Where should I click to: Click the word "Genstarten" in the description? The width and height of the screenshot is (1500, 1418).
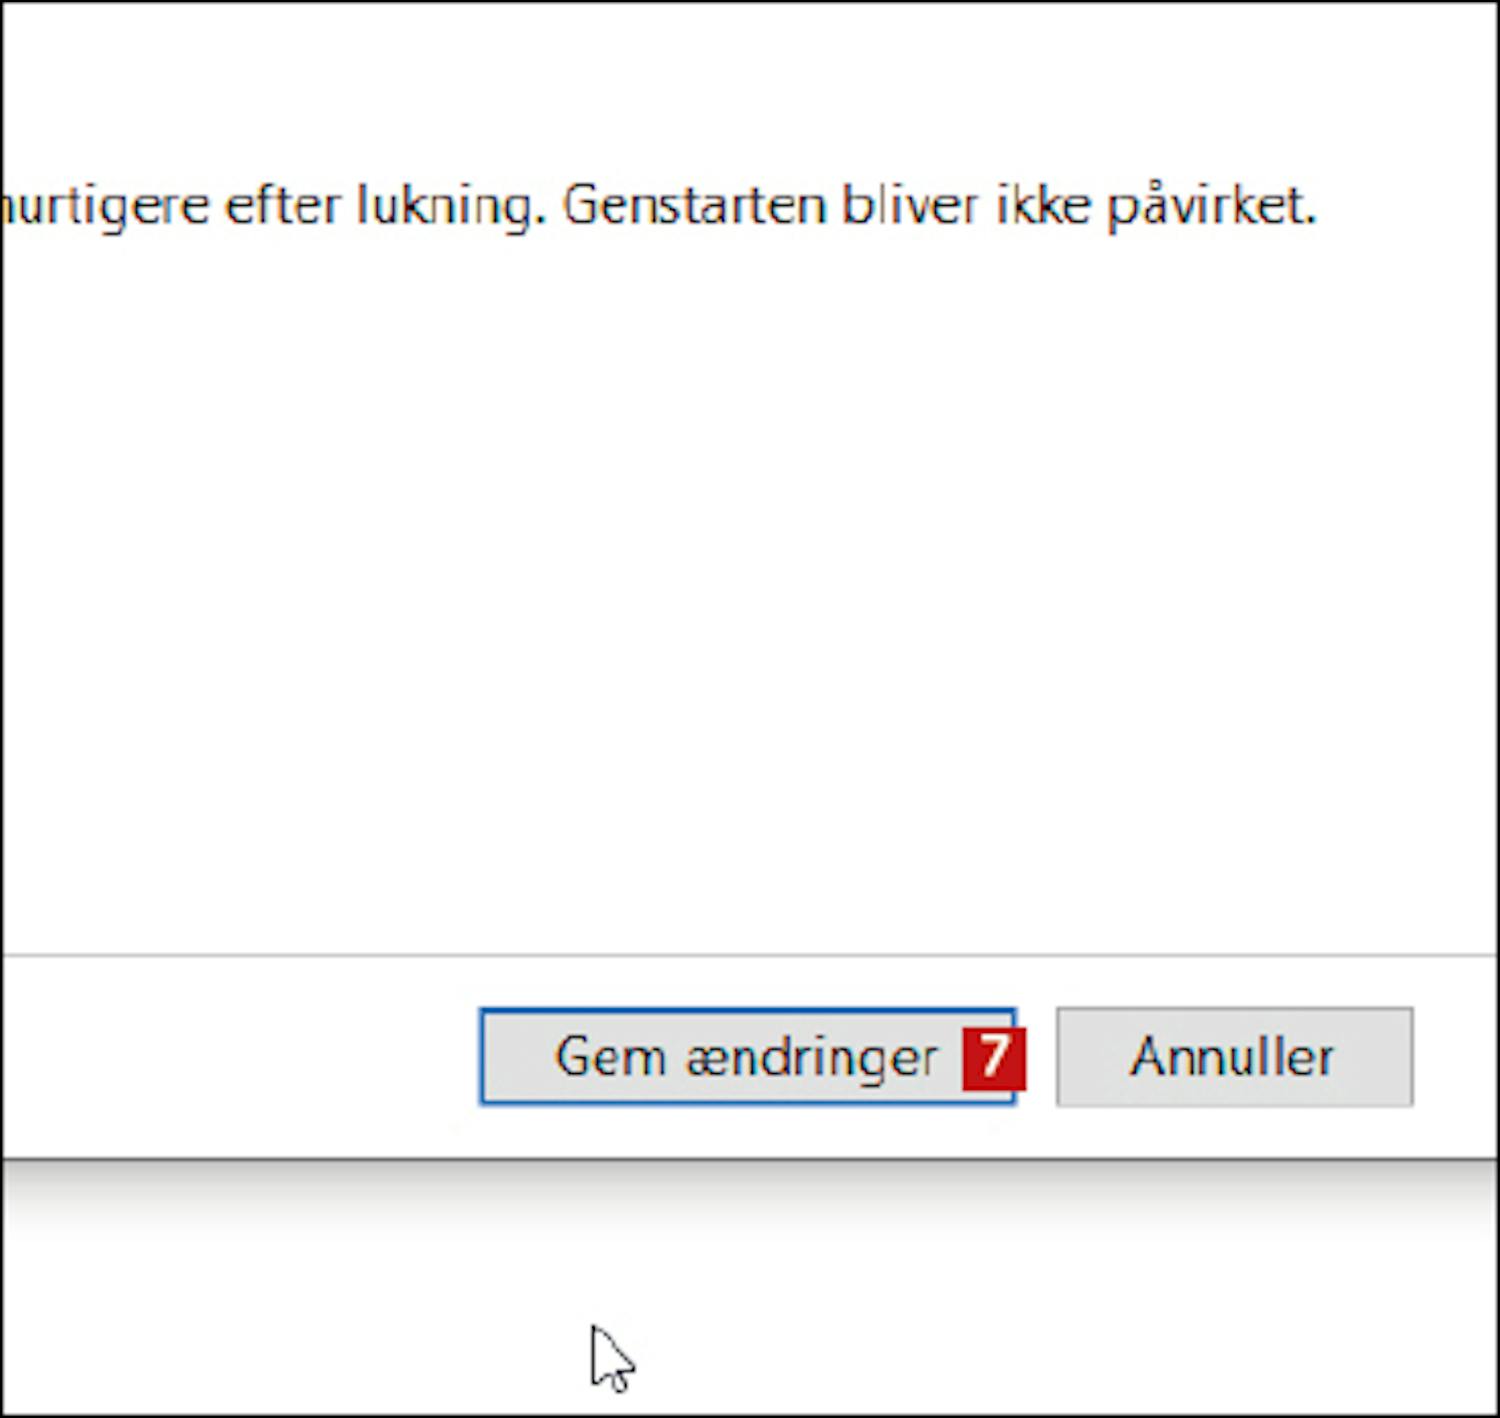(694, 206)
